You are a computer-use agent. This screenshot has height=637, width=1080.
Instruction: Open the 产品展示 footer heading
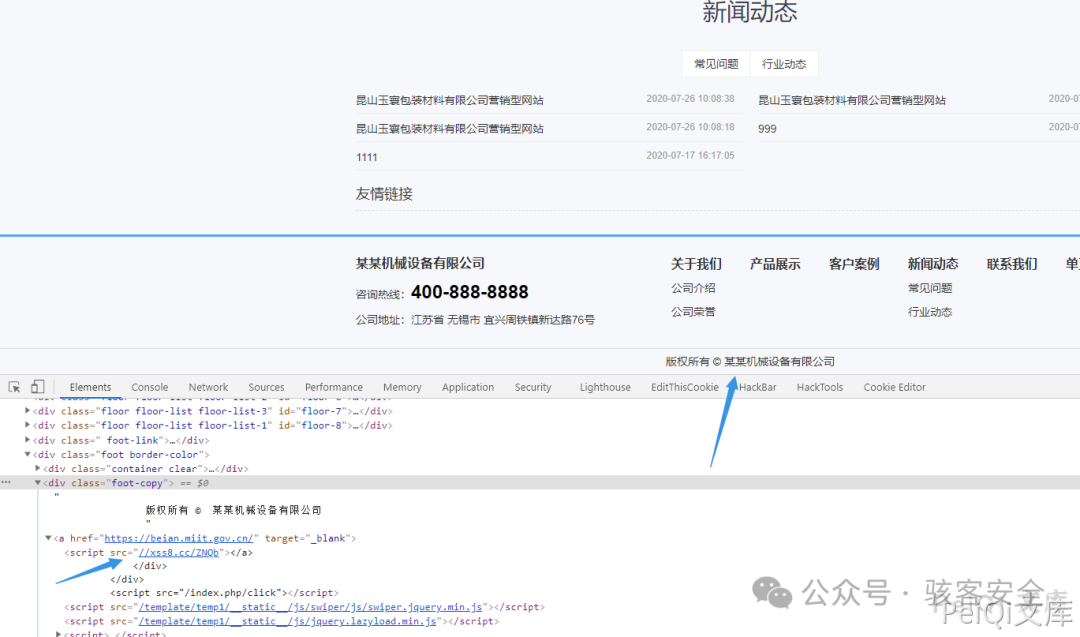(x=775, y=264)
